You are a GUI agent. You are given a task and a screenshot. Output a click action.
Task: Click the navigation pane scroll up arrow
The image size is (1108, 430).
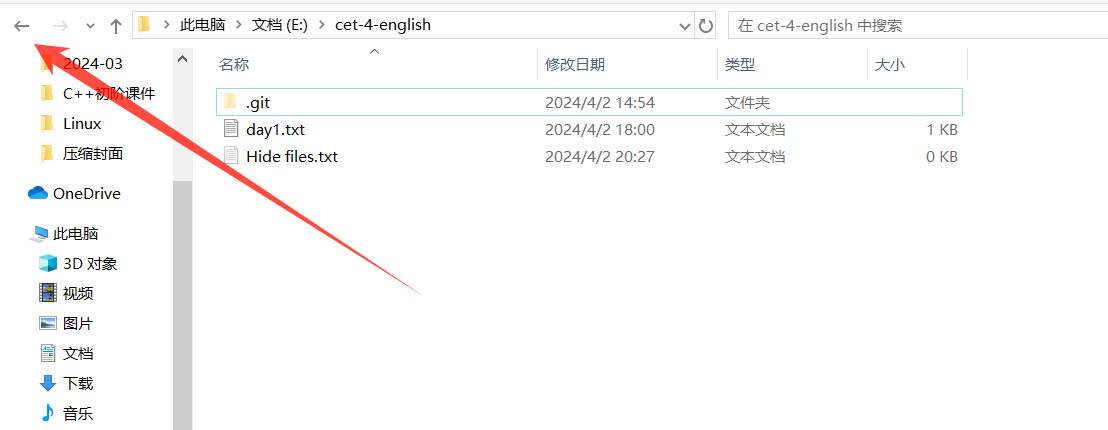(182, 59)
